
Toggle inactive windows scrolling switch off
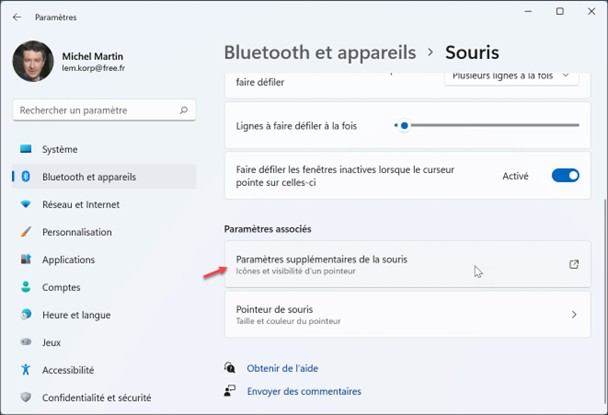pos(565,176)
